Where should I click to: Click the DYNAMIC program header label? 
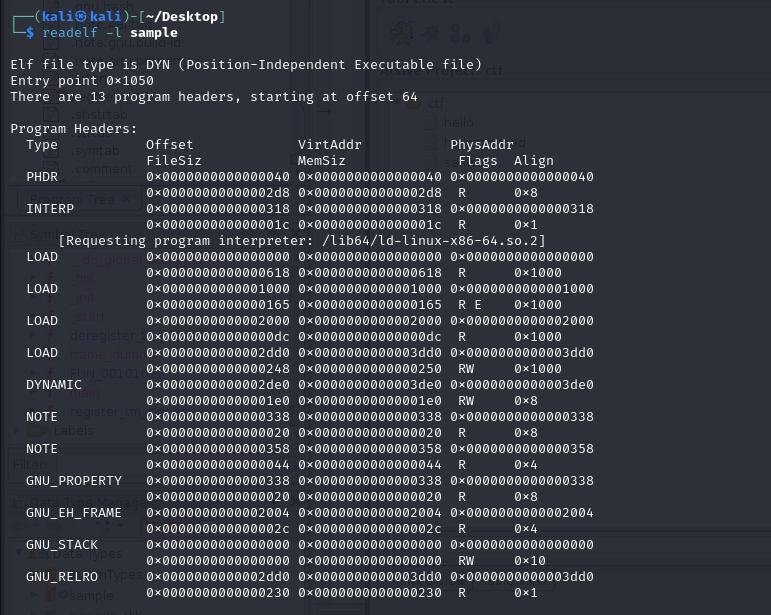[x=54, y=384]
